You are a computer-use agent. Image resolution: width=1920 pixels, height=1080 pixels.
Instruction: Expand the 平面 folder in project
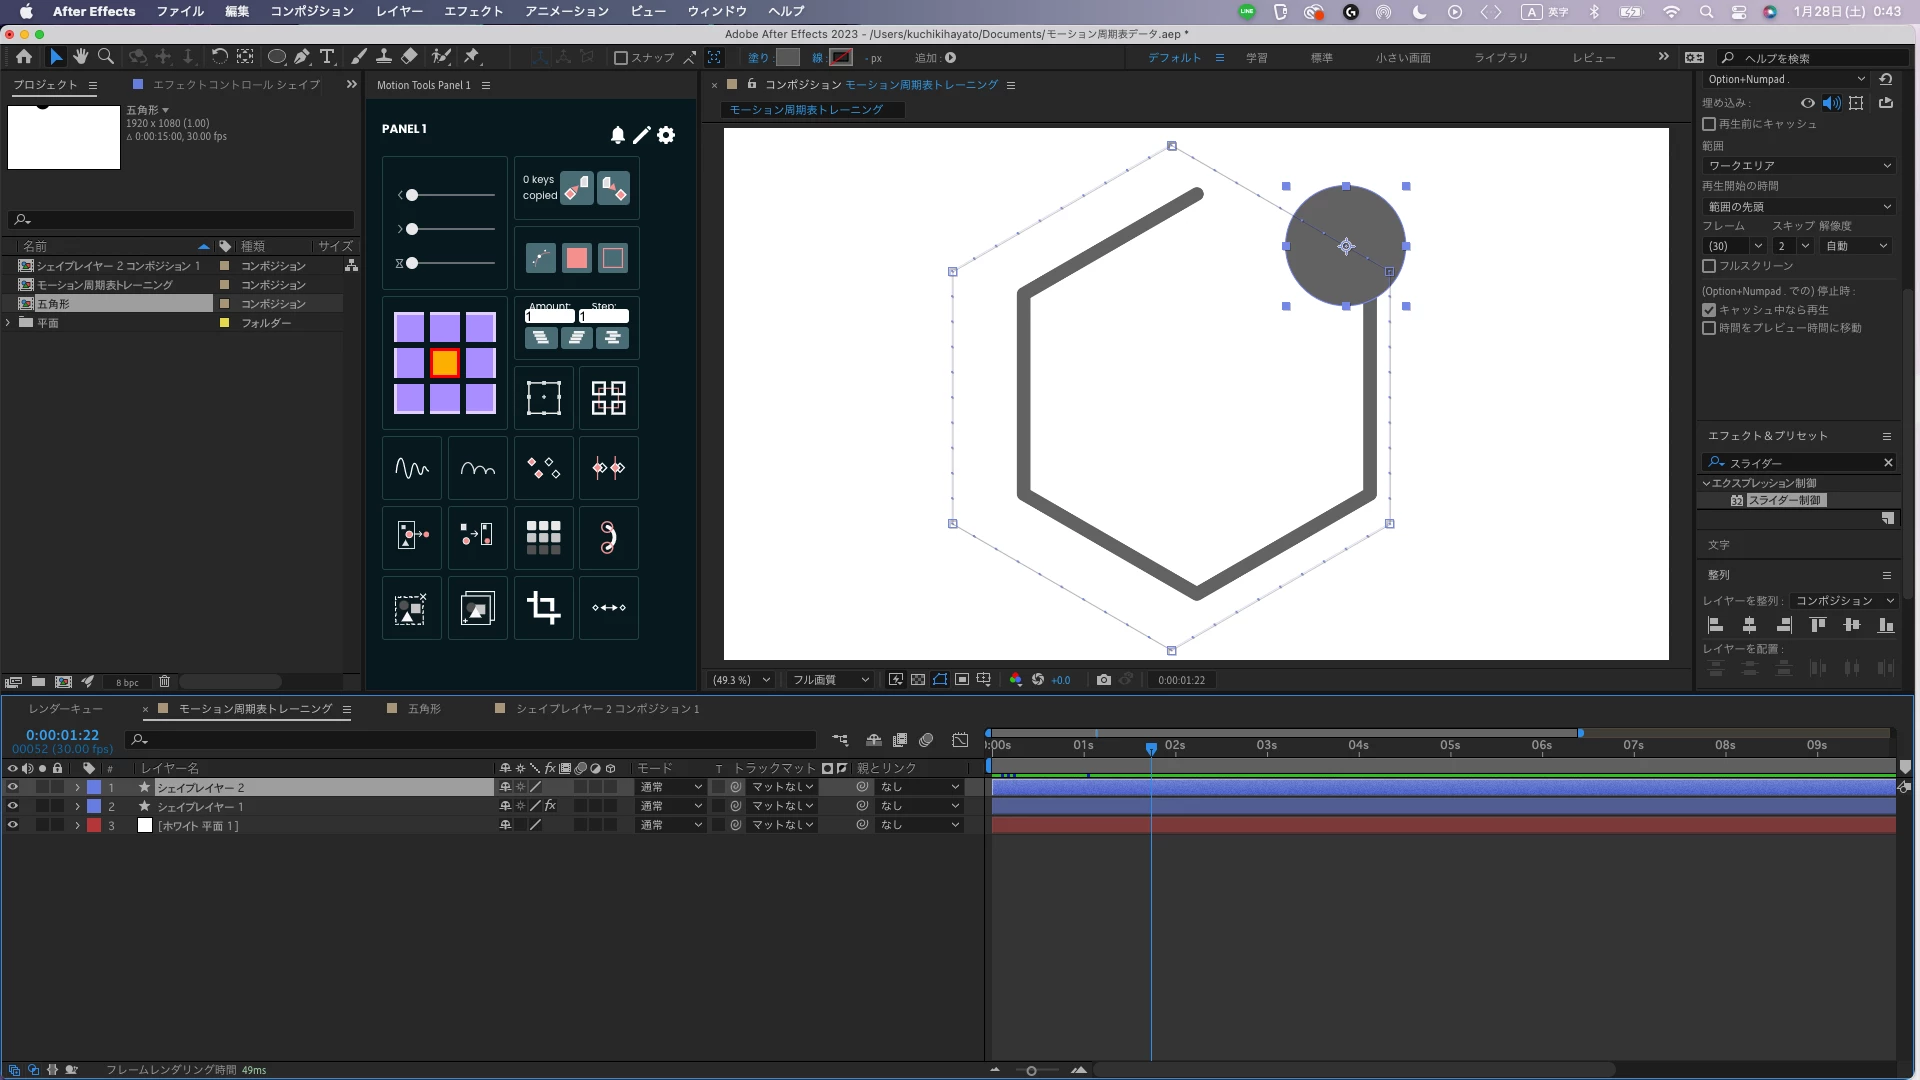tap(9, 323)
